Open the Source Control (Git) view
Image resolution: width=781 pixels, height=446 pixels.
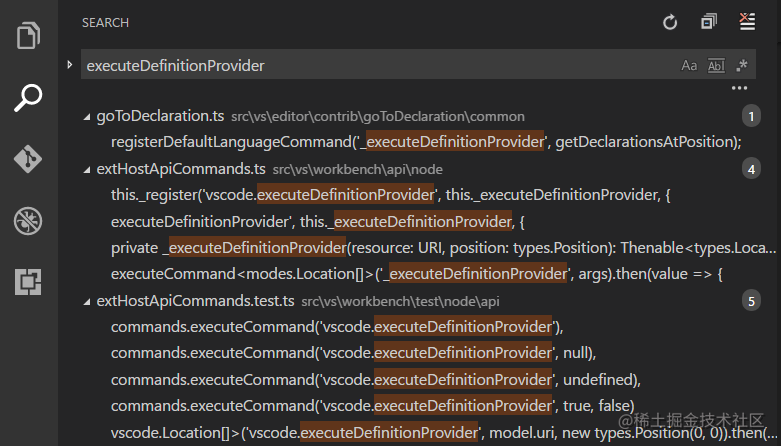[28, 159]
